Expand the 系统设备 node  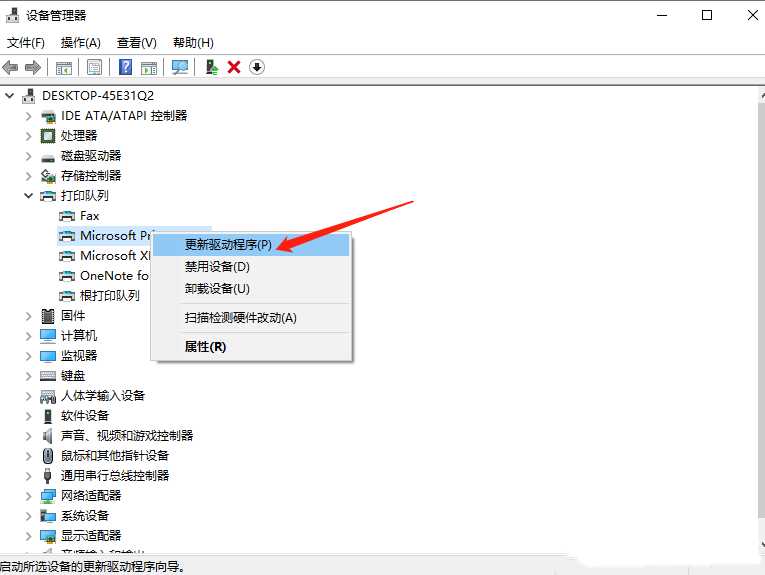[29, 516]
